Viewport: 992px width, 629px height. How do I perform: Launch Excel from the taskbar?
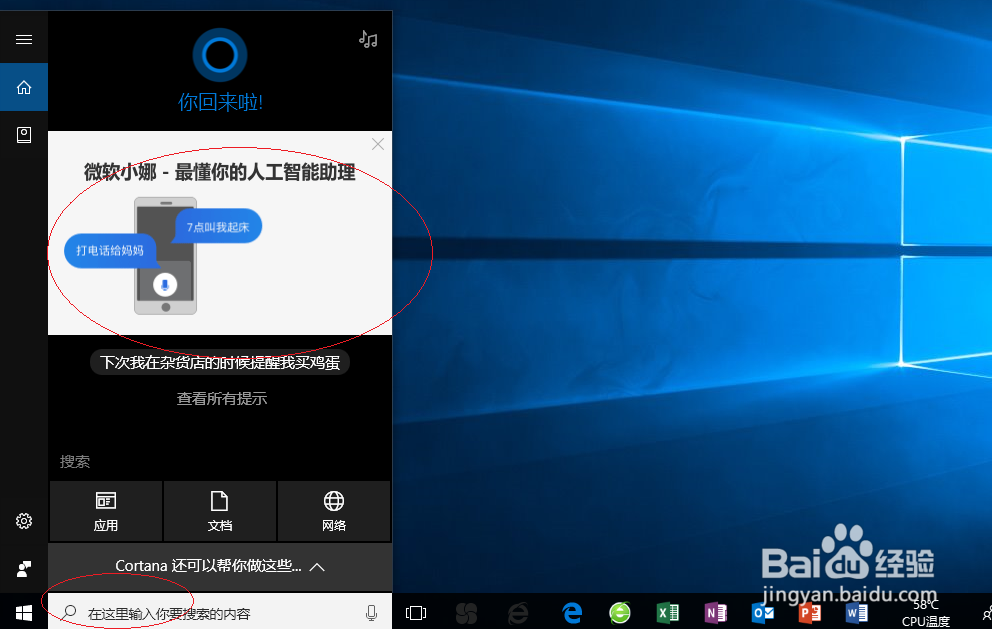point(668,613)
